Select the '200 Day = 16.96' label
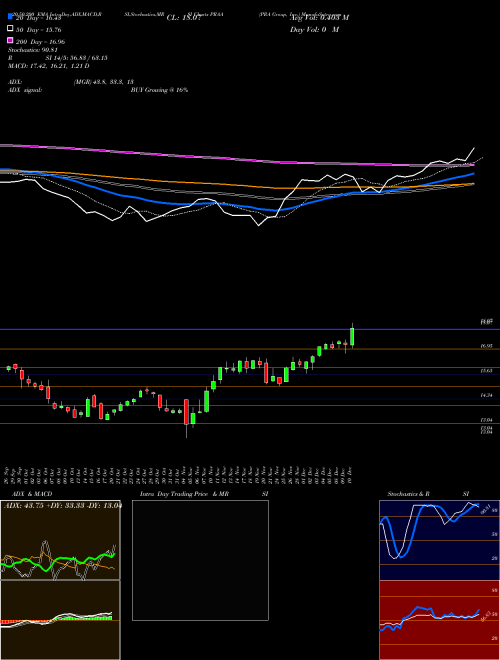This screenshot has width=500, height=660. [40, 42]
